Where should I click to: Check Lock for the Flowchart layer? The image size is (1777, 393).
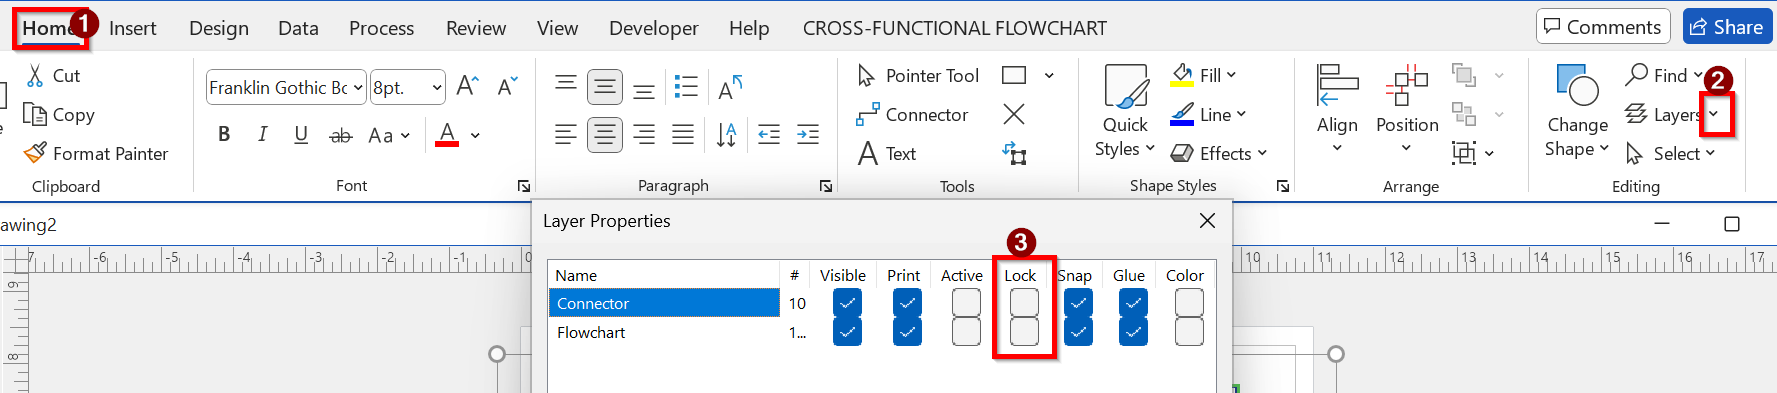[1024, 332]
